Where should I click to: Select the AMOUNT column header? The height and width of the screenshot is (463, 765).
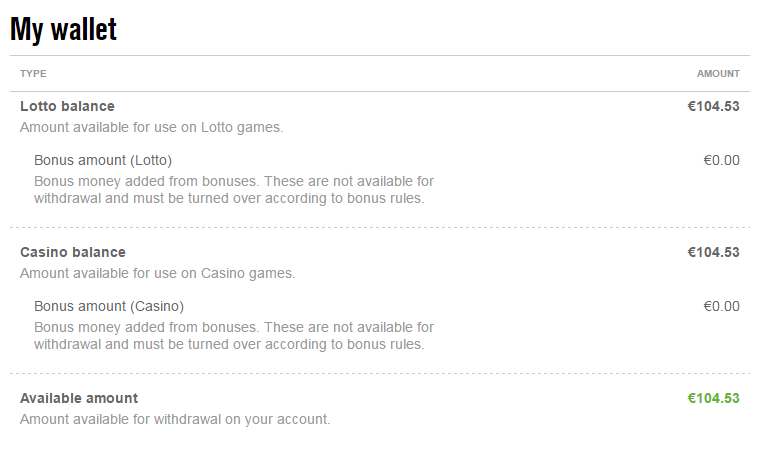click(x=718, y=74)
